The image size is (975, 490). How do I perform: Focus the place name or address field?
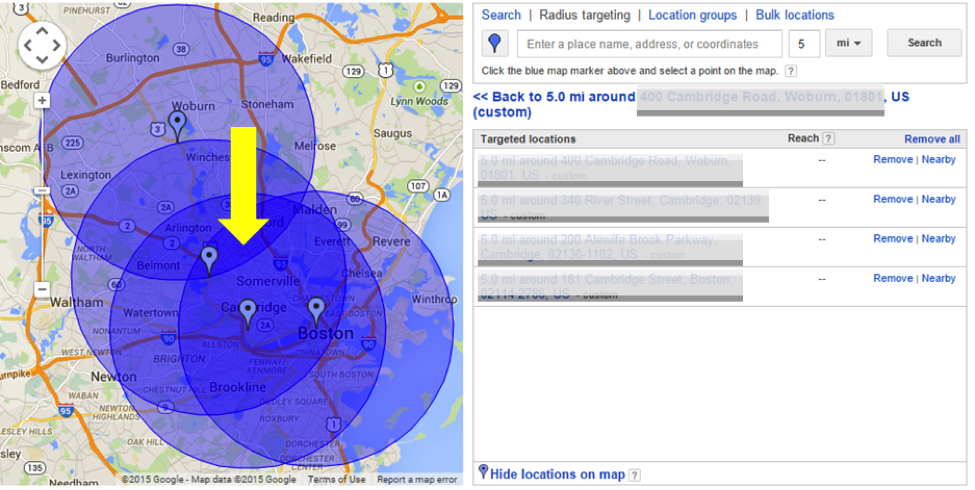pos(650,44)
